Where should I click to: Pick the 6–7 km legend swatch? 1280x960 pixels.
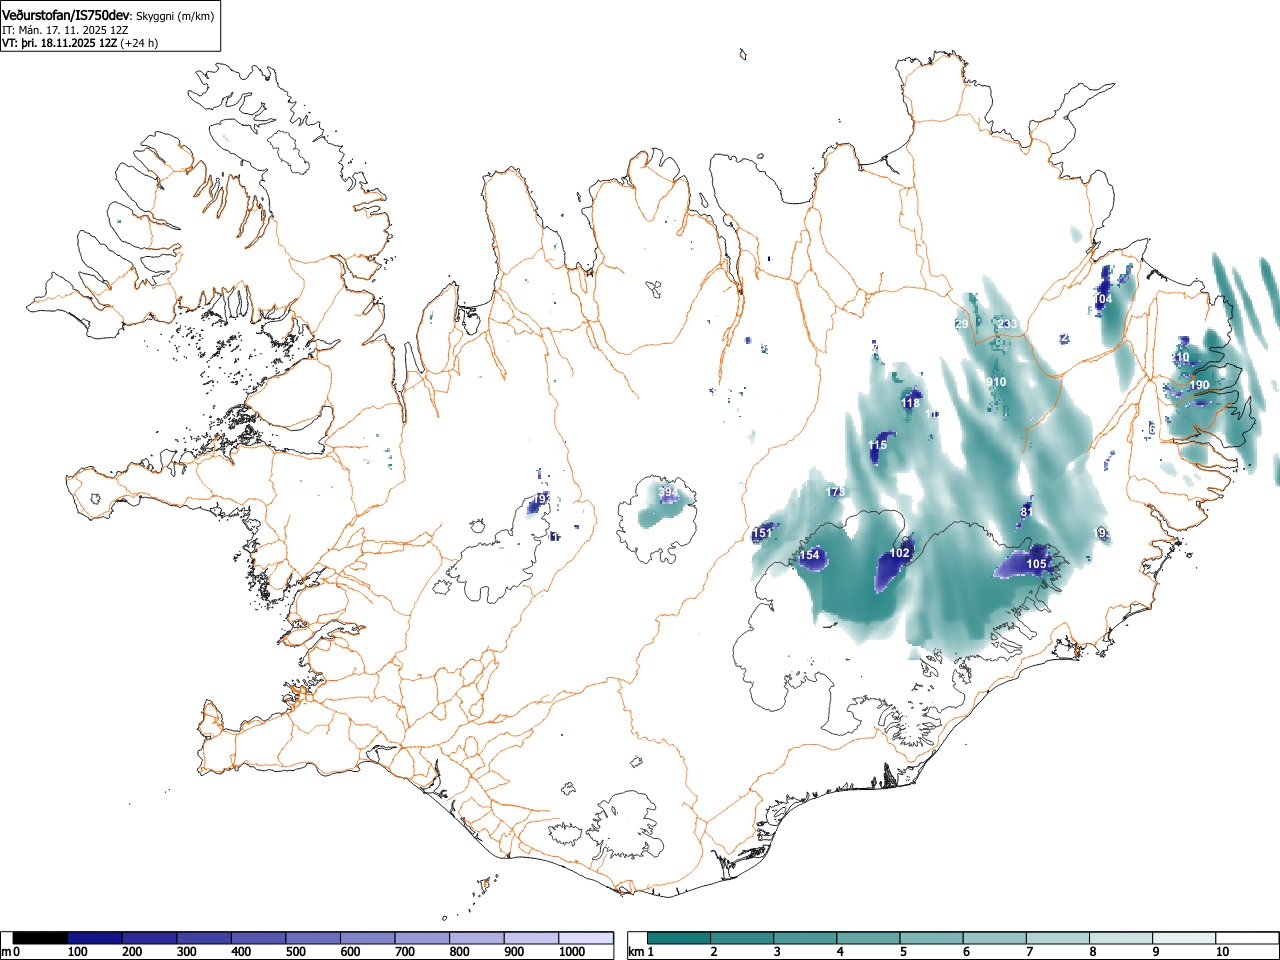[995, 938]
